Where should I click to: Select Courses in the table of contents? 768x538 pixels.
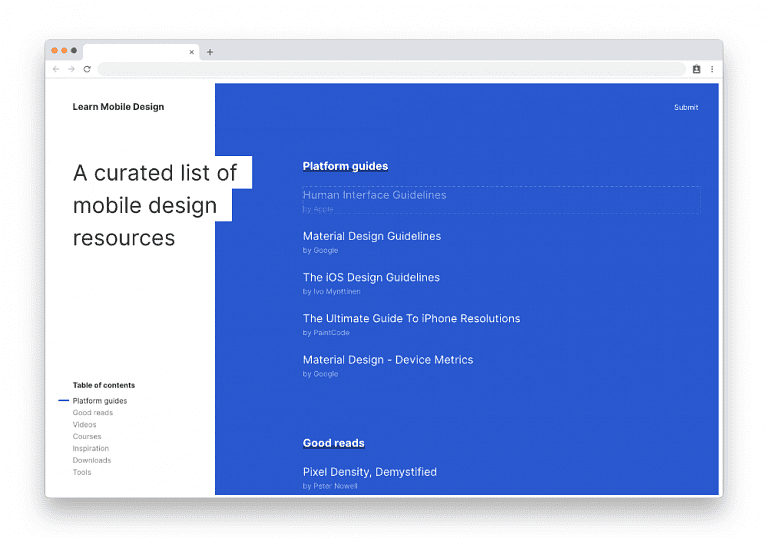point(86,437)
